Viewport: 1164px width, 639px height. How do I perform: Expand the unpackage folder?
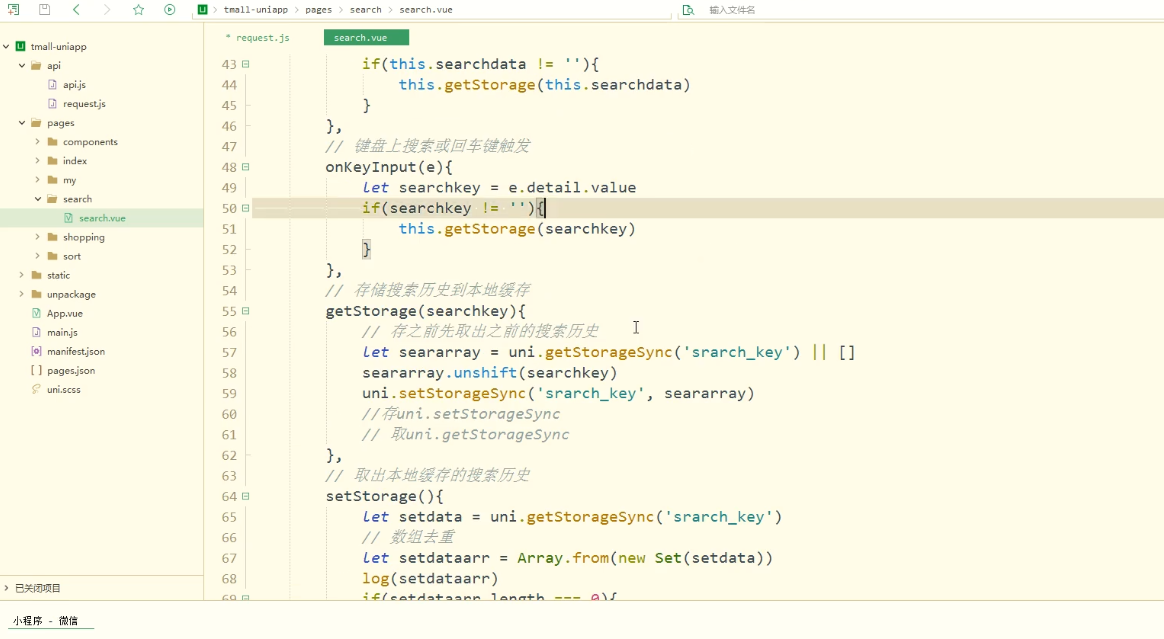22,294
